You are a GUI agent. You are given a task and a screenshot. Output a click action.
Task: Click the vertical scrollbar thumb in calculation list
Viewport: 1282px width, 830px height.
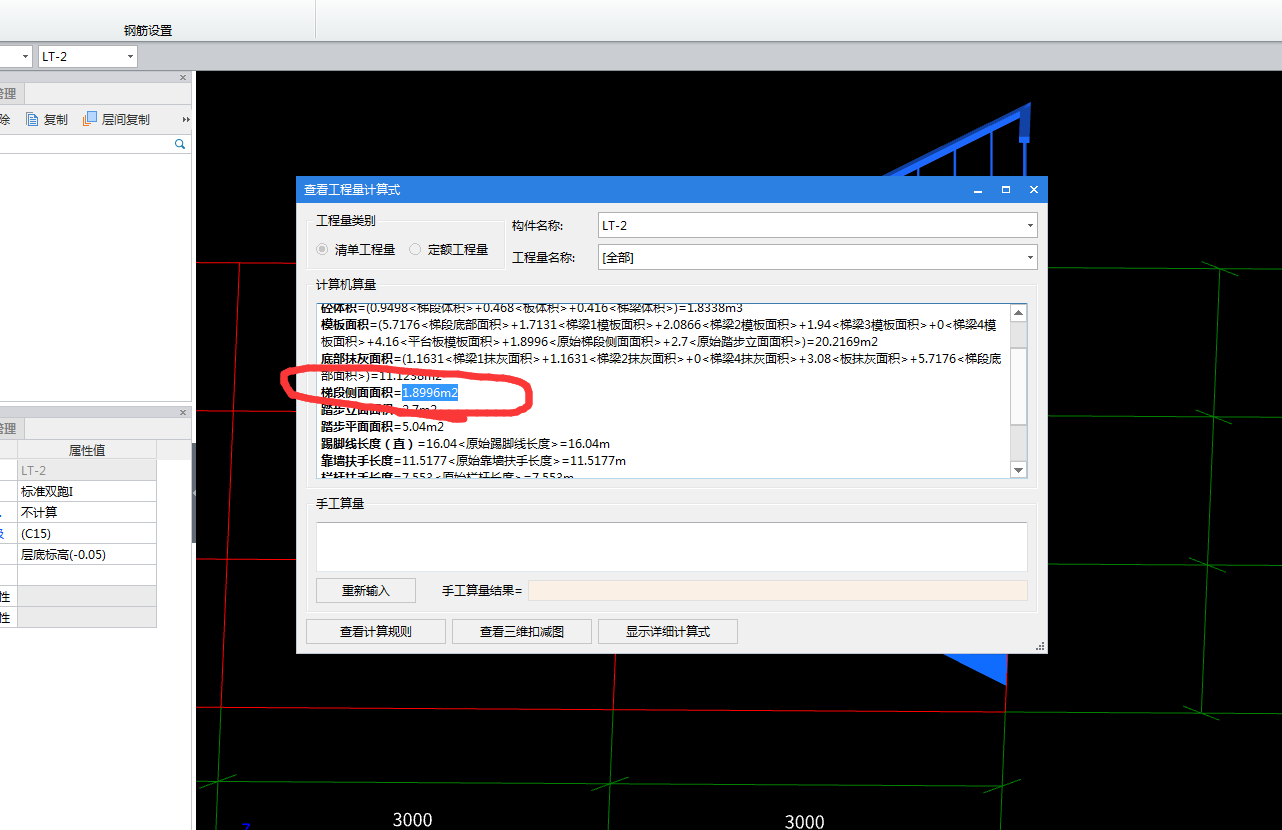[1019, 385]
